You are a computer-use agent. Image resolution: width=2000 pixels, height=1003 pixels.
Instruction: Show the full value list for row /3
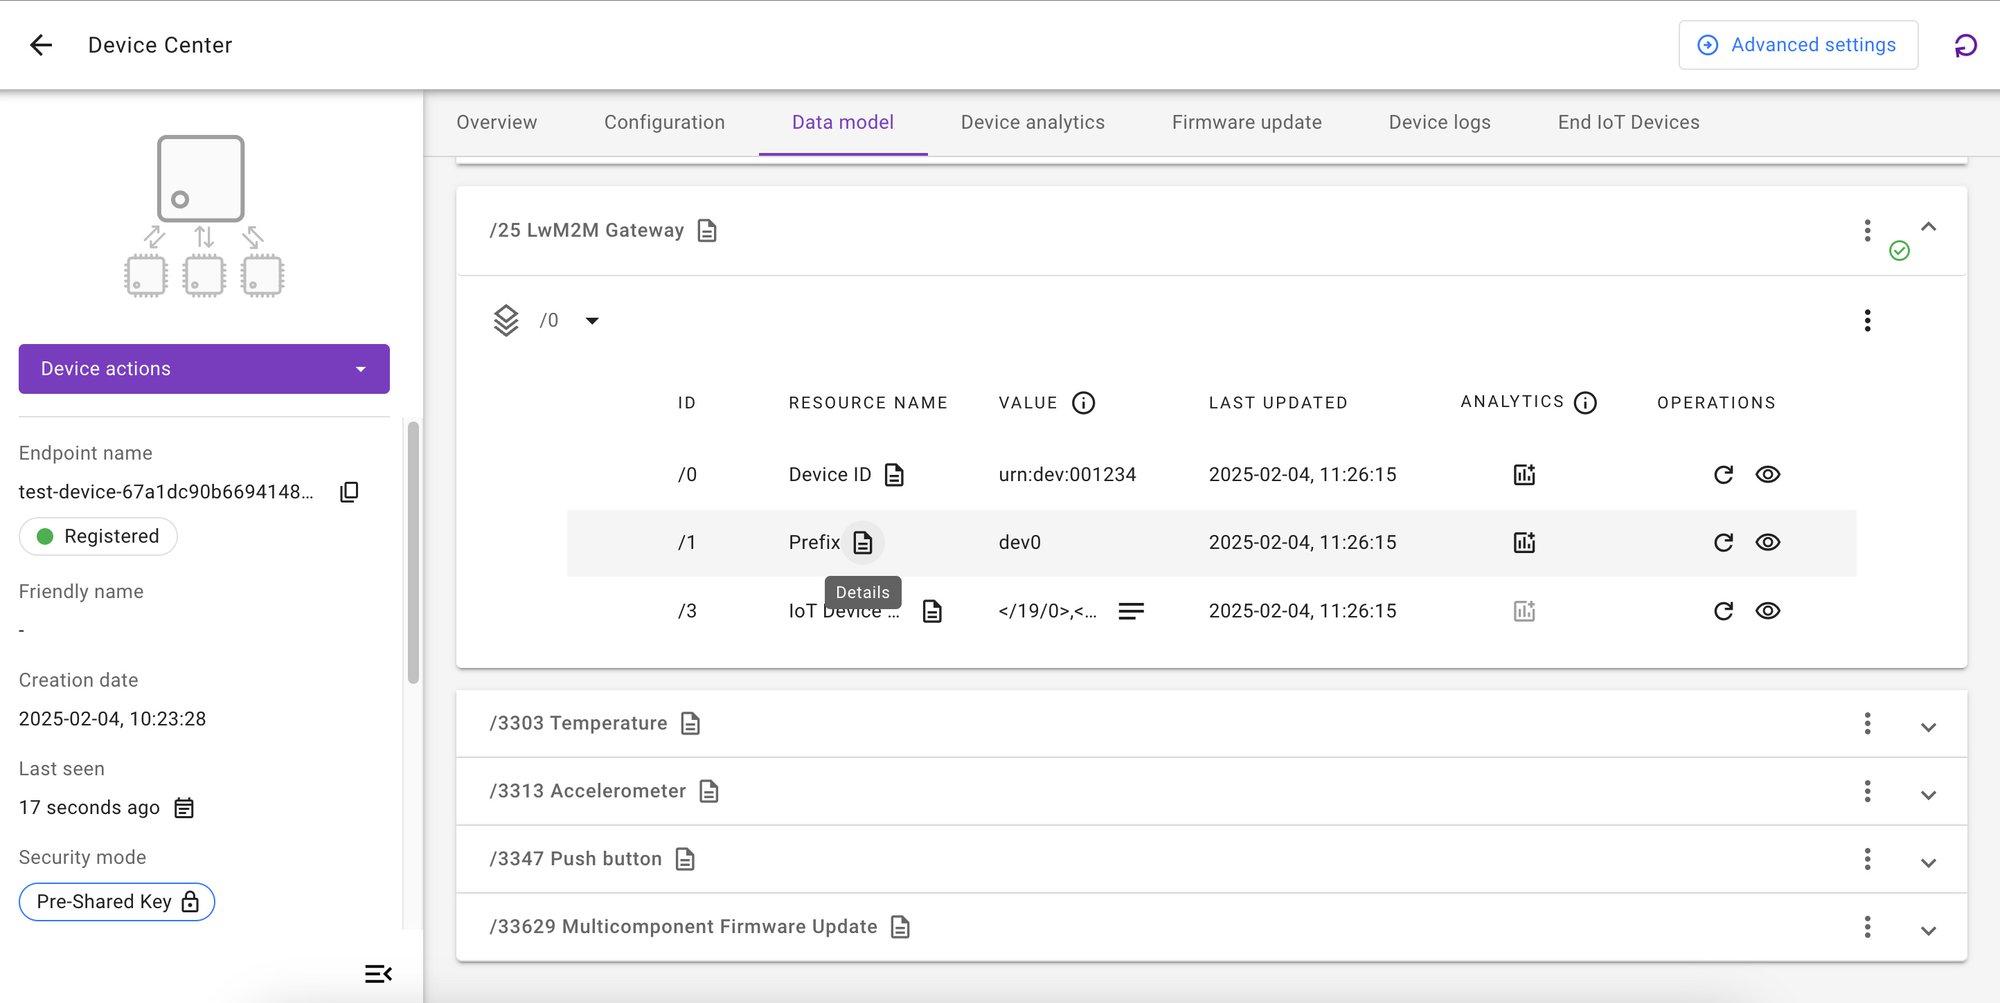point(1131,611)
